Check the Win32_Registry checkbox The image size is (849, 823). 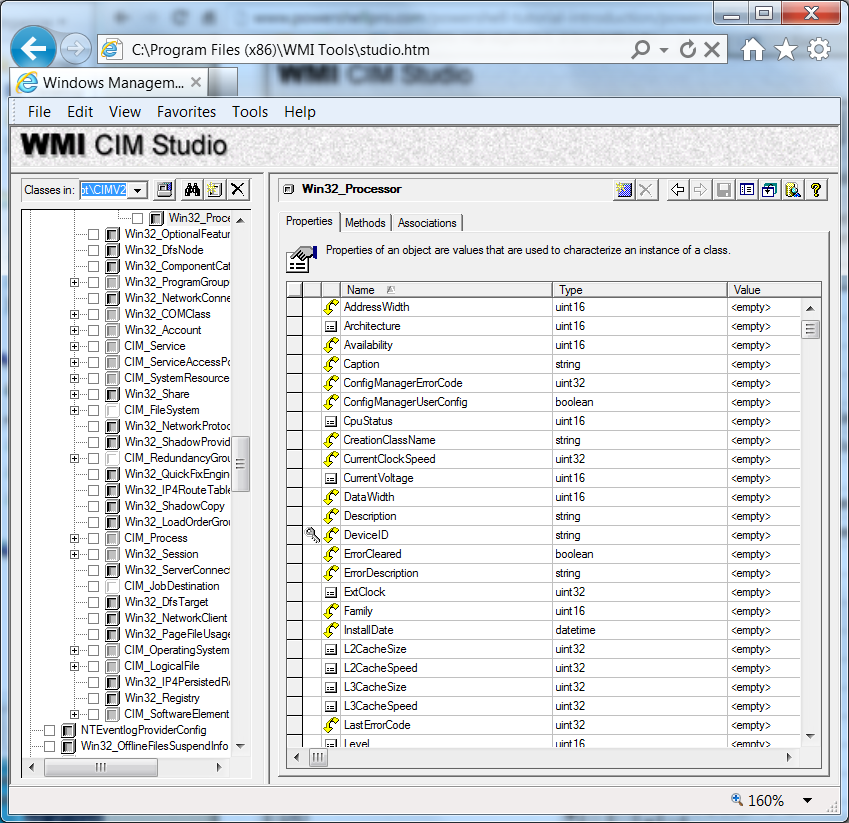(x=94, y=698)
